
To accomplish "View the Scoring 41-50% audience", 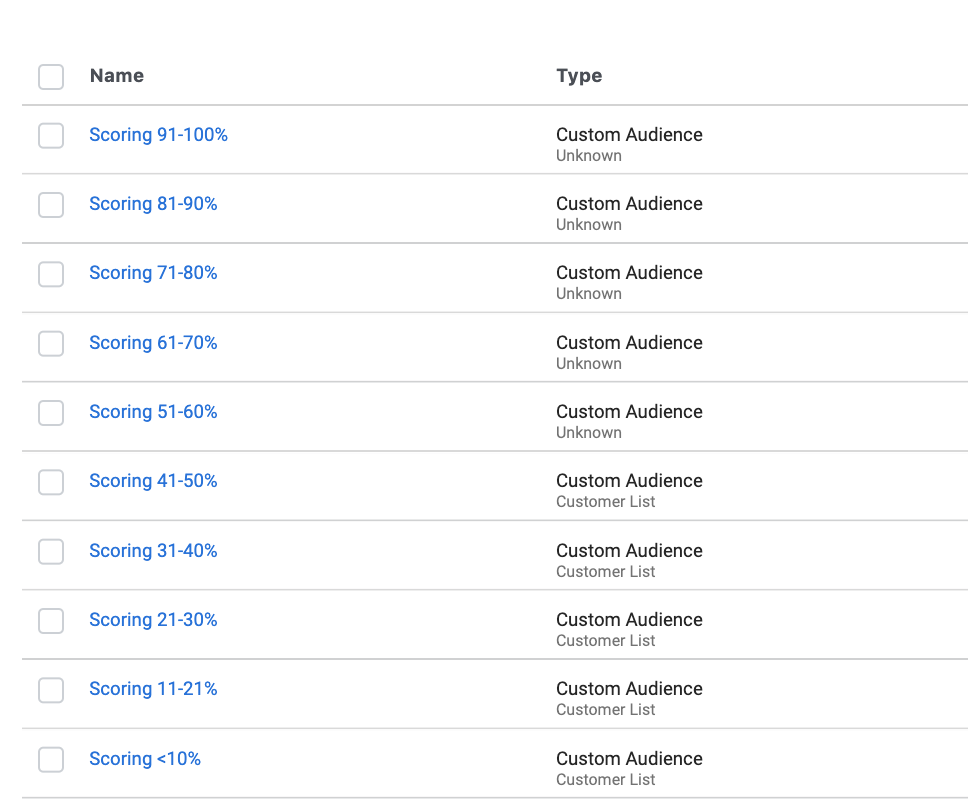I will point(153,481).
